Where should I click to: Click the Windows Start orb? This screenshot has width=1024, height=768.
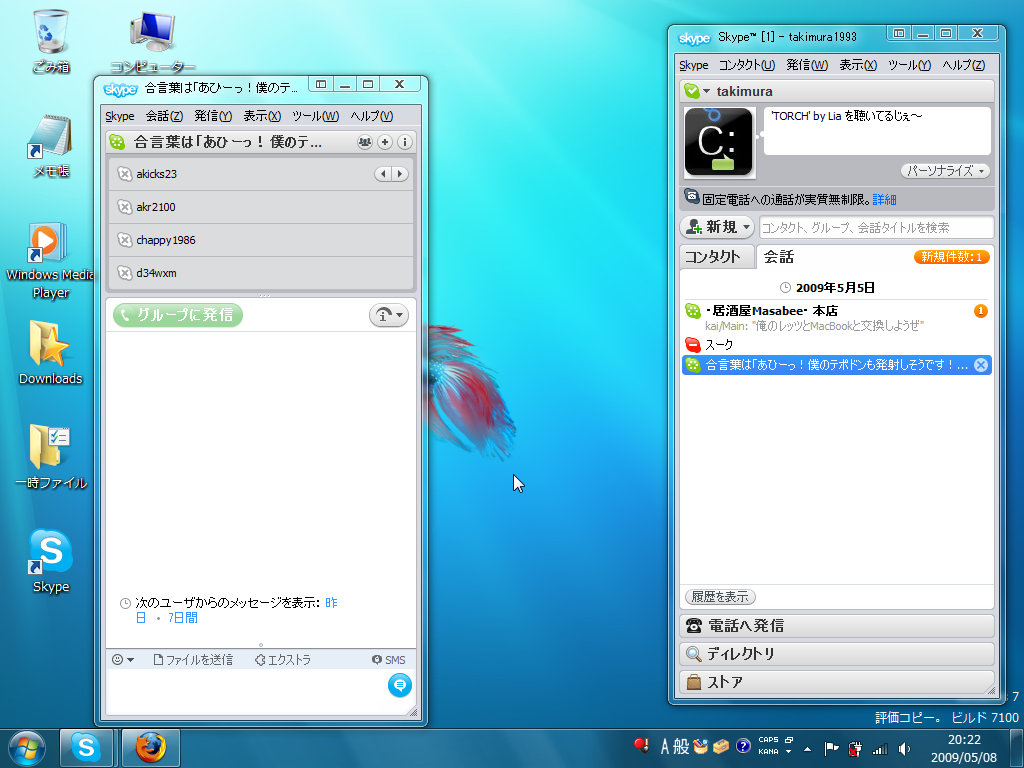point(27,748)
